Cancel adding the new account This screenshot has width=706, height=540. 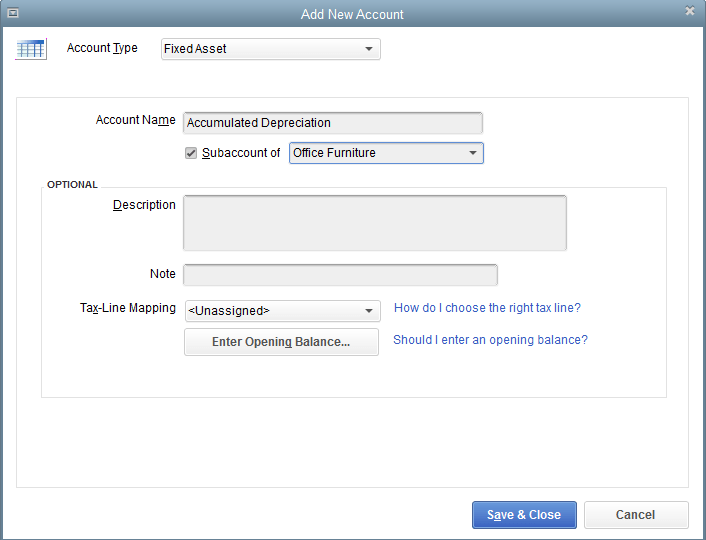click(x=636, y=515)
